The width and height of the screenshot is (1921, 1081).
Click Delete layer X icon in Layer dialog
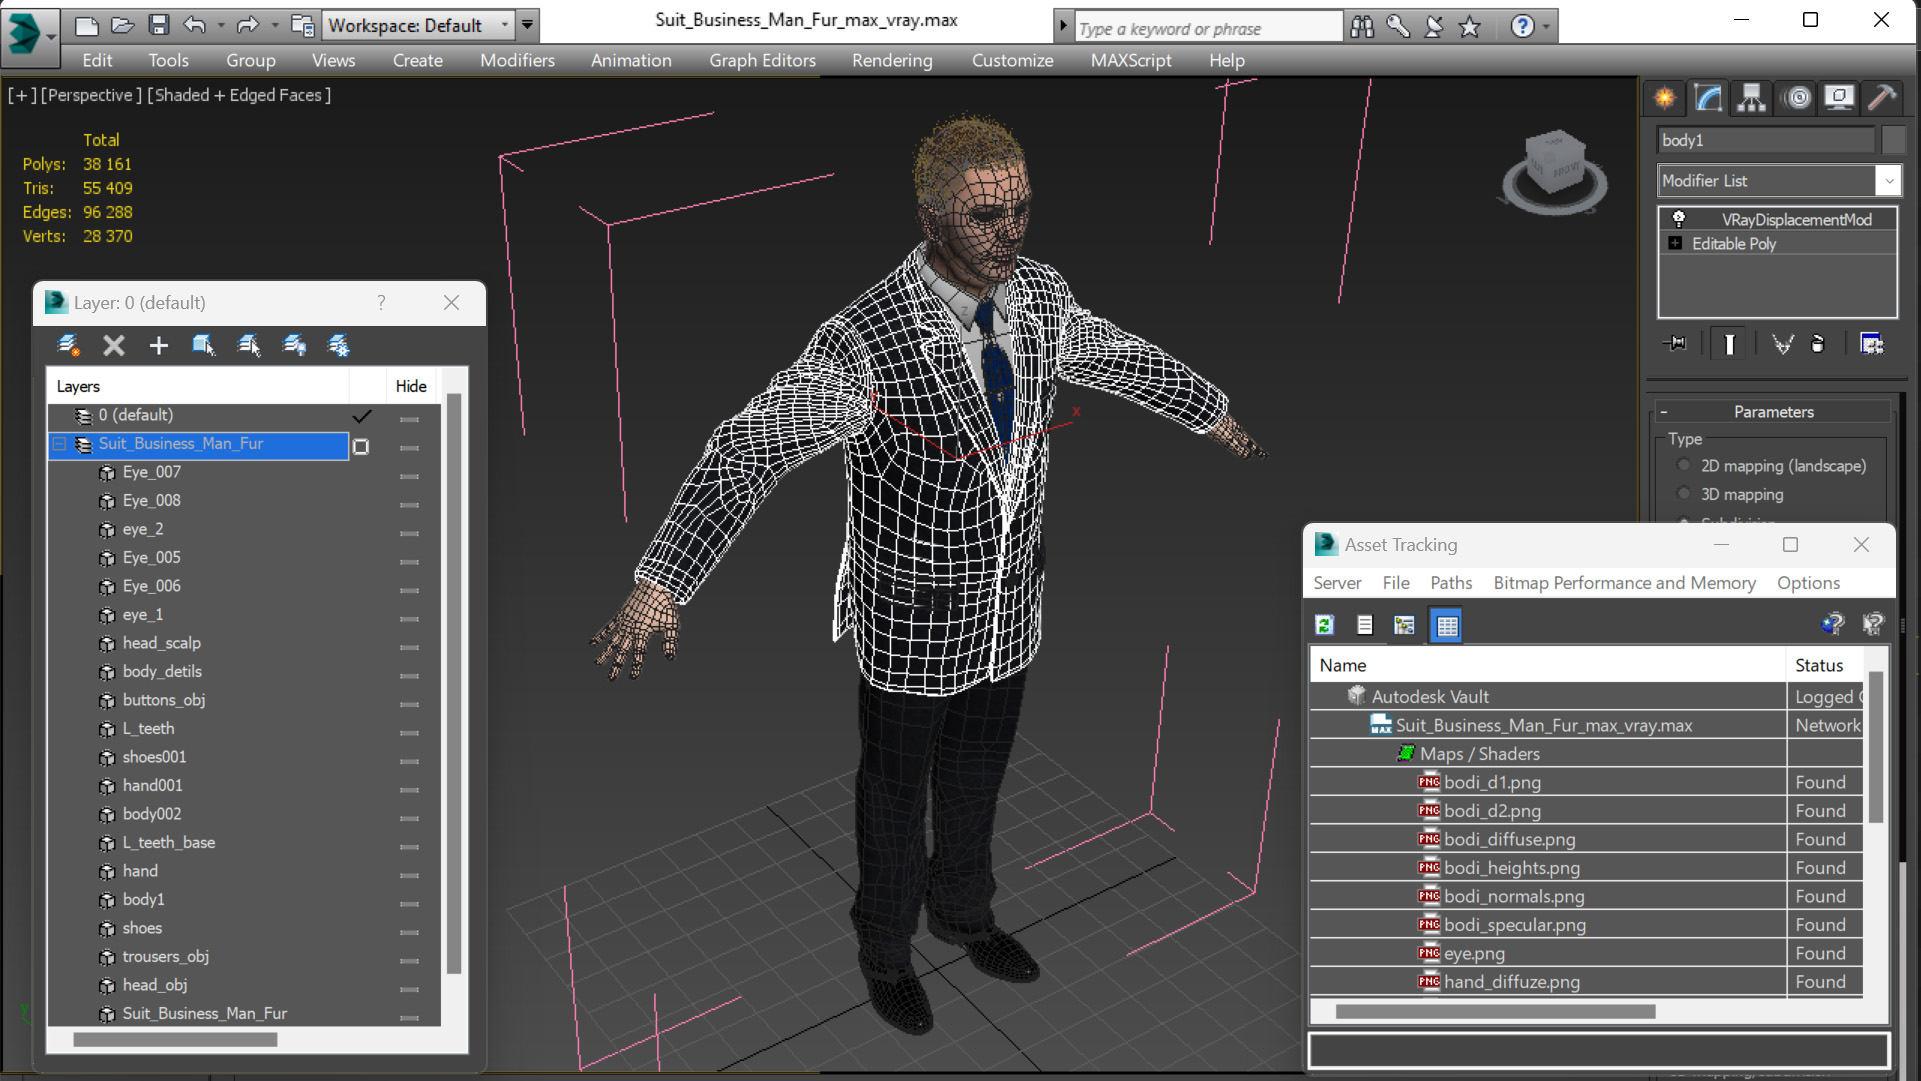[x=114, y=345]
